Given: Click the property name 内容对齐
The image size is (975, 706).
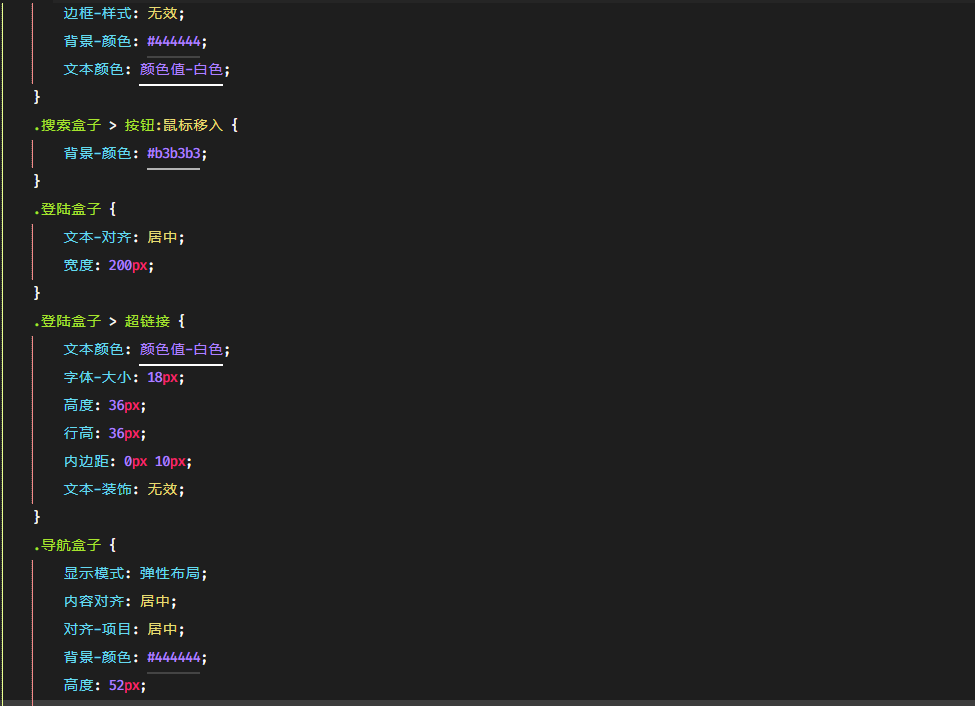Looking at the screenshot, I should pos(93,601).
